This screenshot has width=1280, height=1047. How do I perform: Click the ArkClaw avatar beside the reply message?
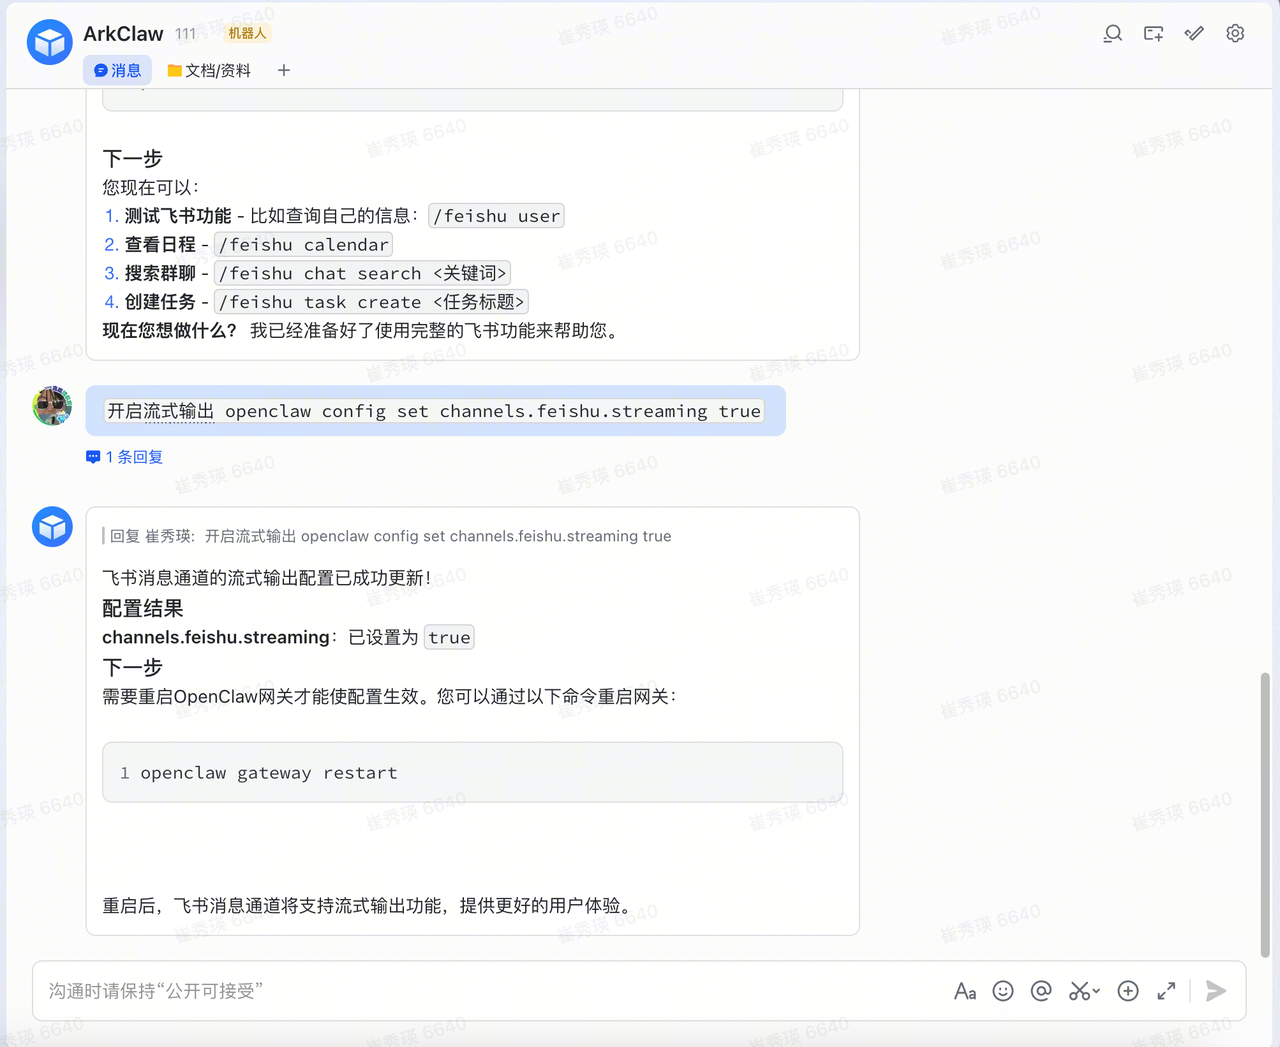52,527
